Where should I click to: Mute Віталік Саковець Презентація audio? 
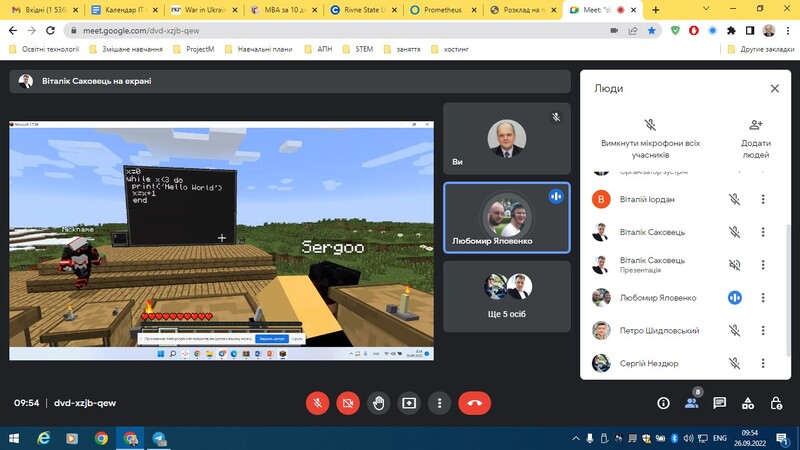pyautogui.click(x=734, y=265)
